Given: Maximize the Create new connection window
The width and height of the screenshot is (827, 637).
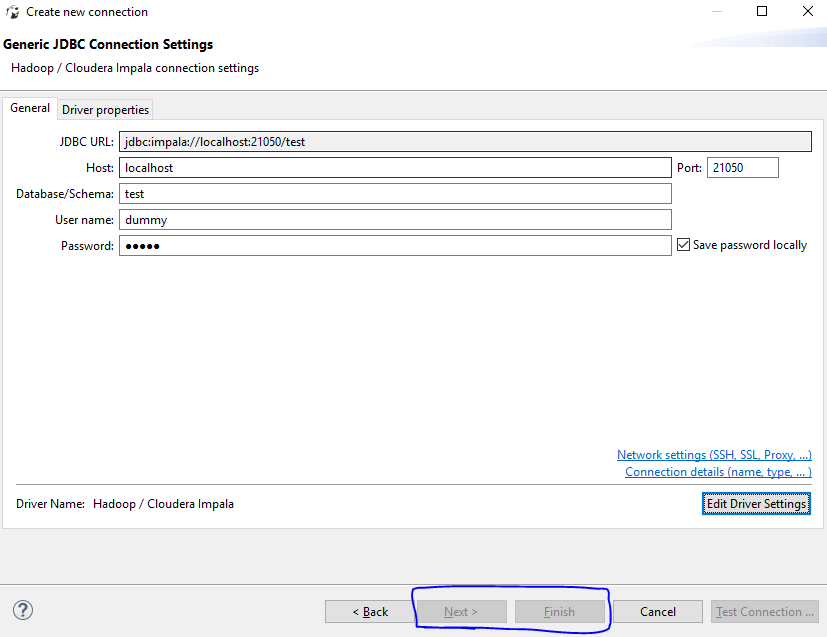Looking at the screenshot, I should pos(762,11).
